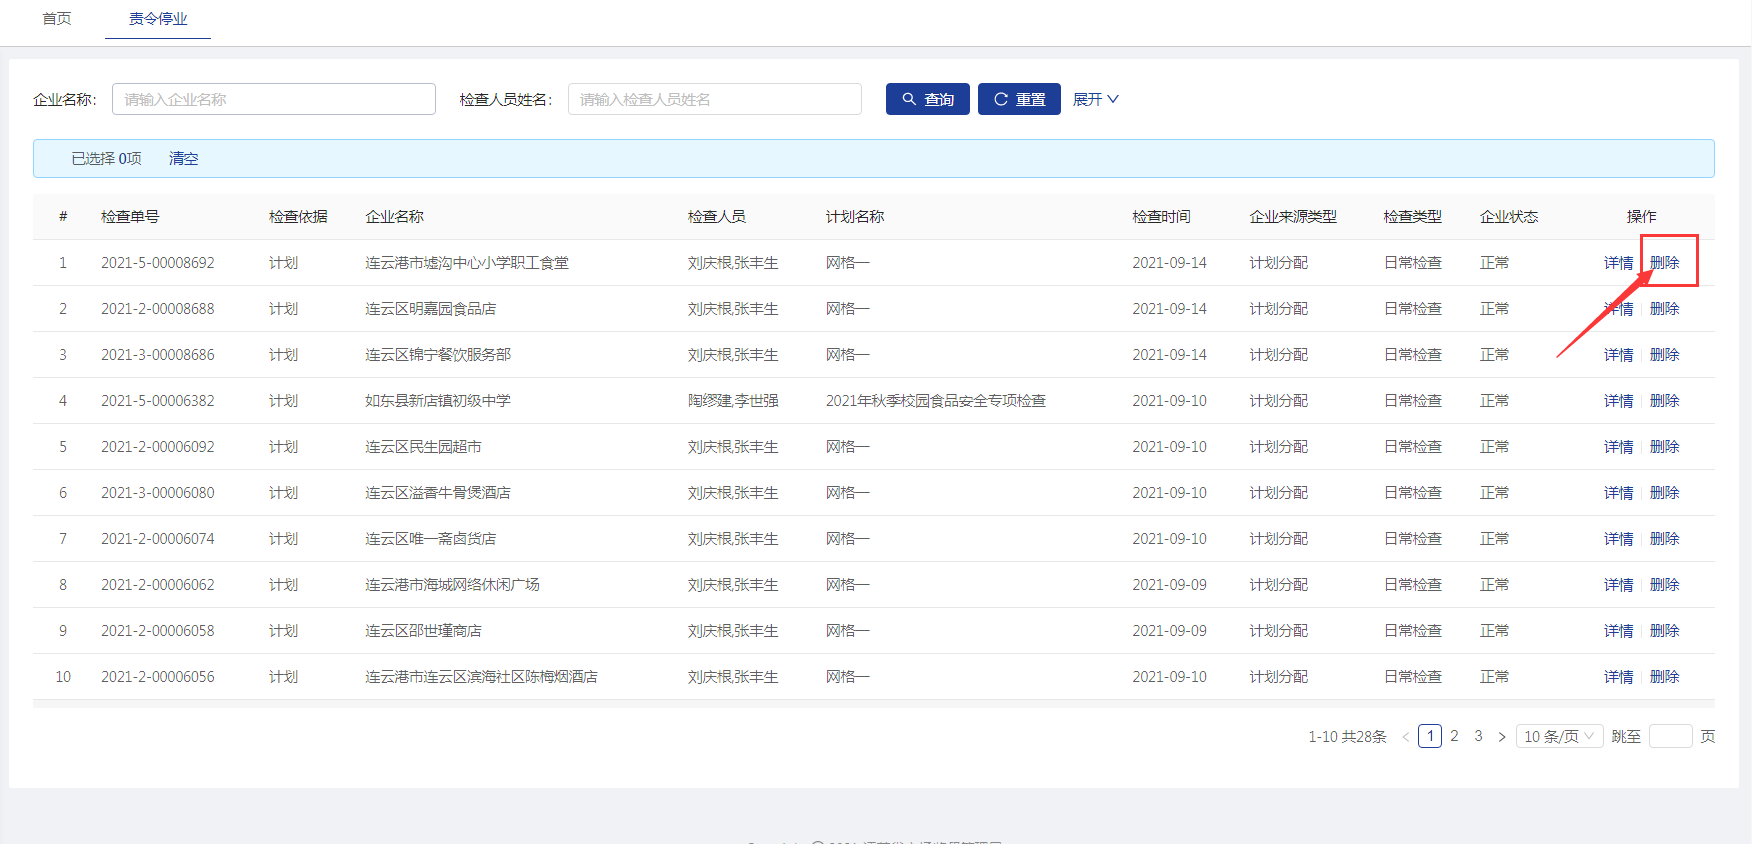Click the 查询 search button
This screenshot has width=1752, height=844.
click(x=927, y=99)
